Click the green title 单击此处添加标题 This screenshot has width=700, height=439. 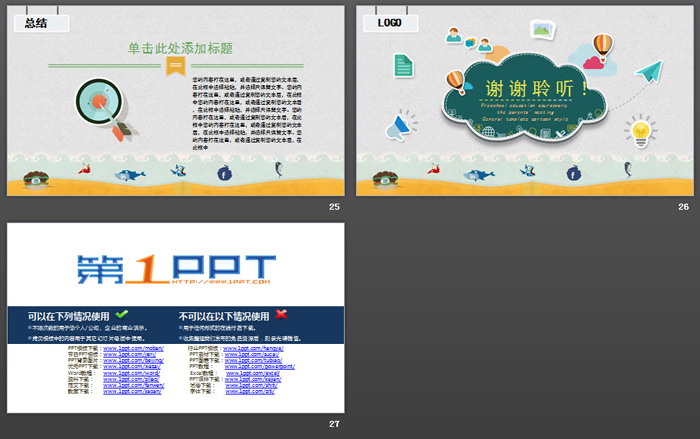(x=180, y=47)
